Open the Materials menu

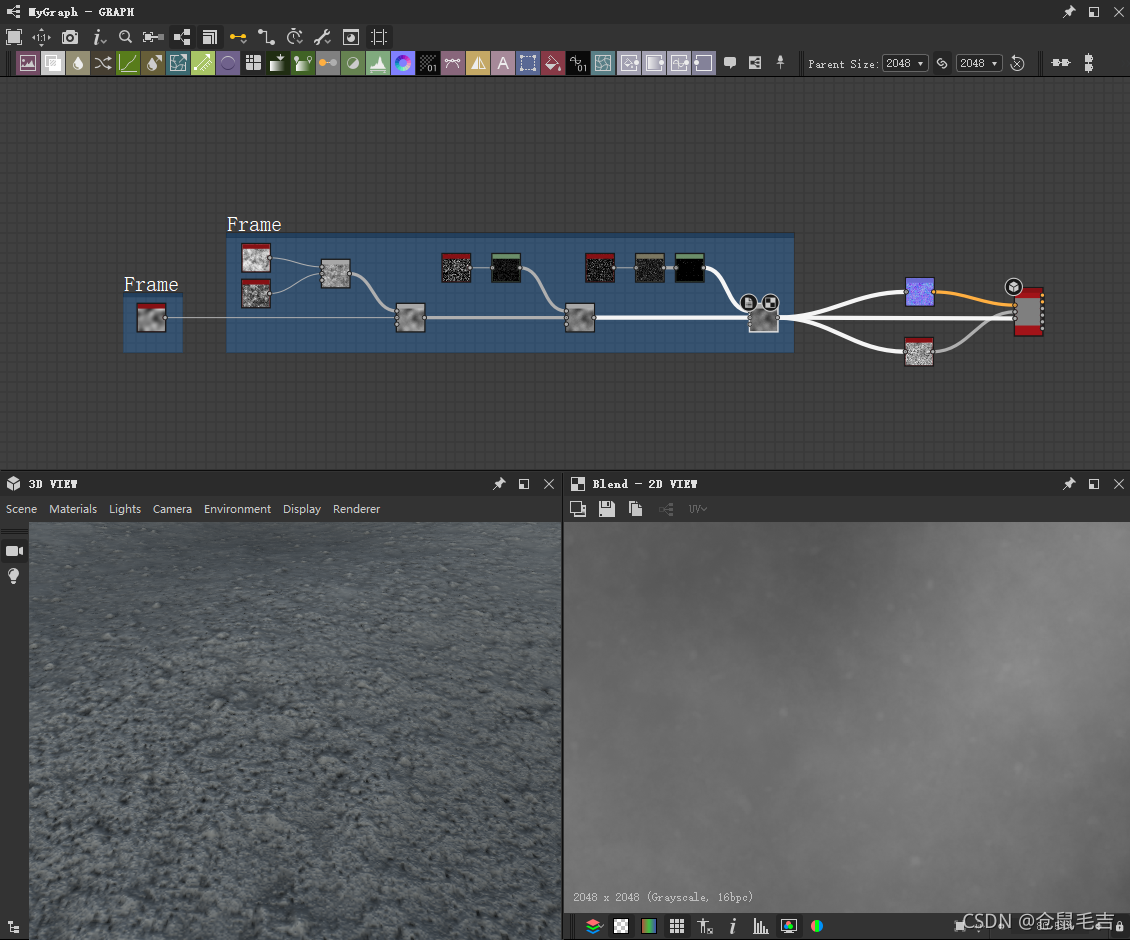click(x=73, y=509)
